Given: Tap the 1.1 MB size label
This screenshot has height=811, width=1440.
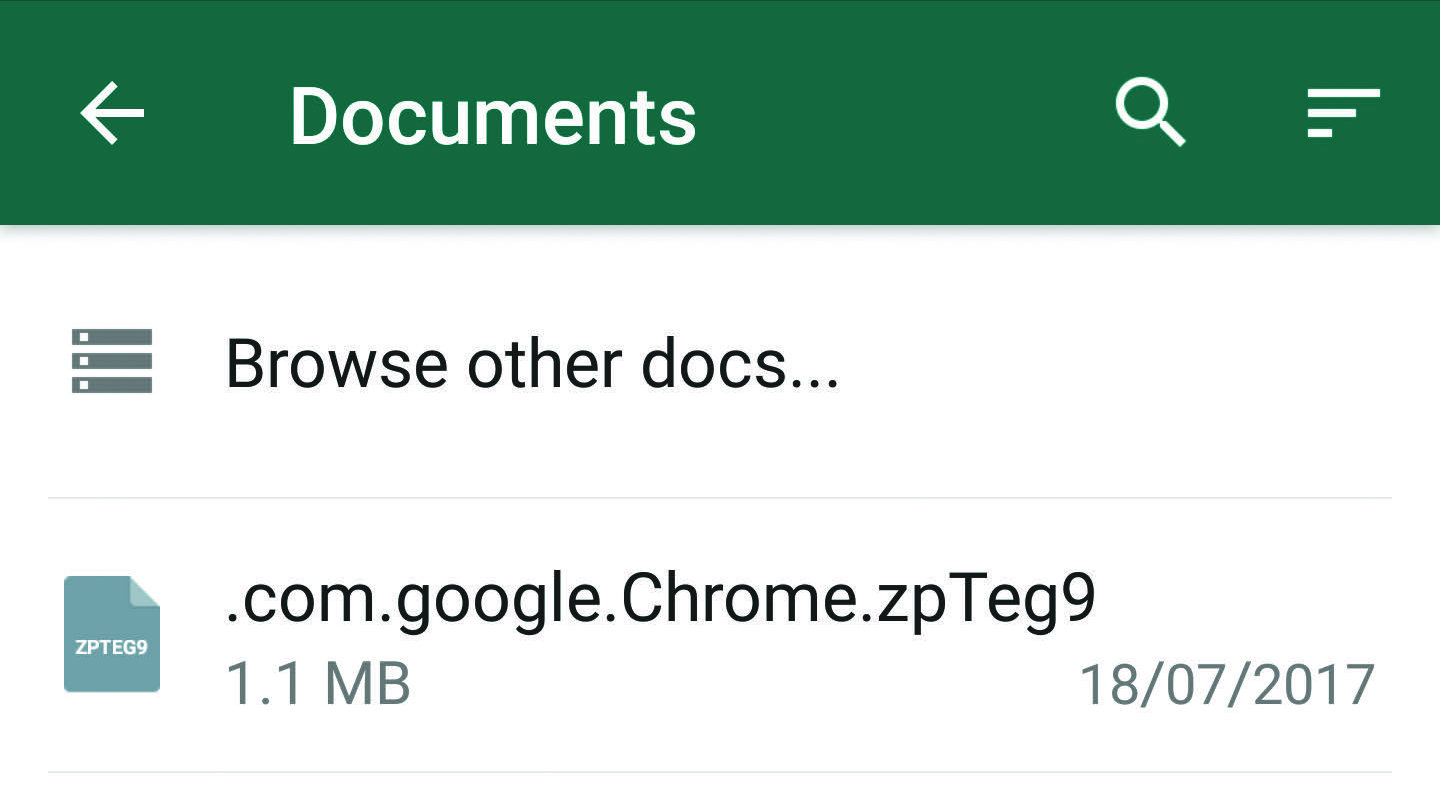Looking at the screenshot, I should pos(317,682).
